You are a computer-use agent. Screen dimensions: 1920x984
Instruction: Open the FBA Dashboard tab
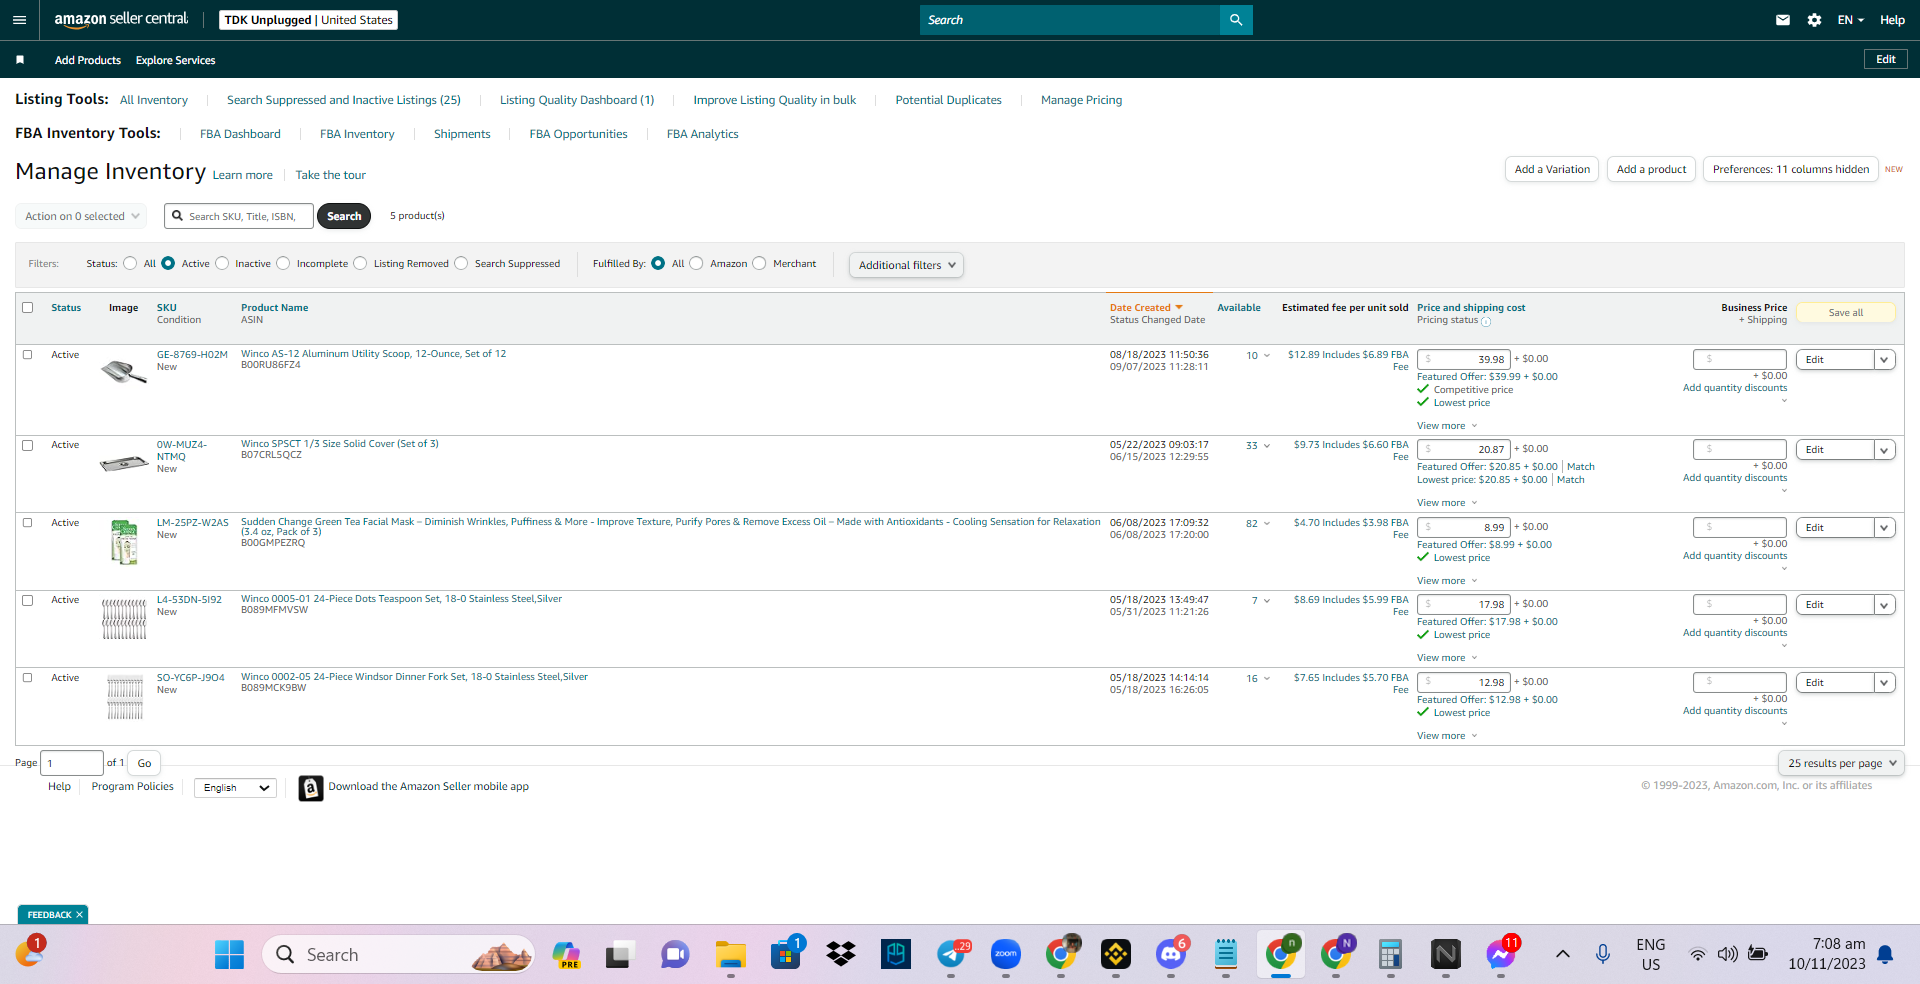pos(240,134)
